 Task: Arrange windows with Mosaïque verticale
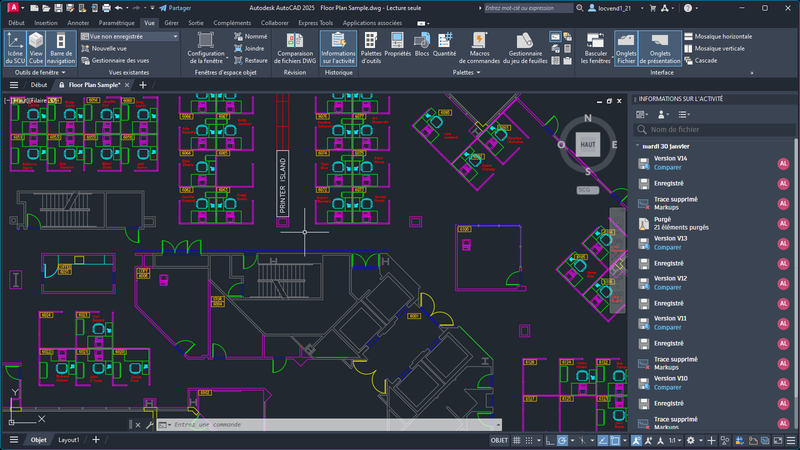tap(714, 48)
